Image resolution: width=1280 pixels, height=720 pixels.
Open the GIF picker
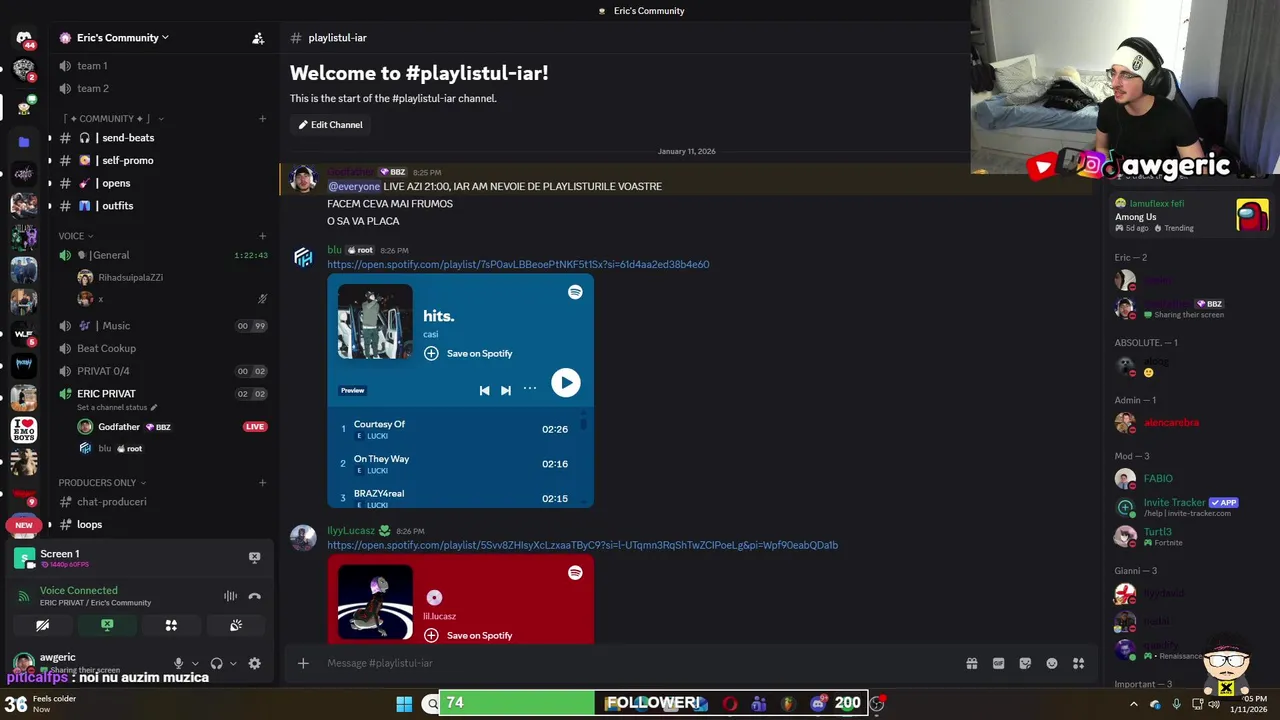(998, 663)
